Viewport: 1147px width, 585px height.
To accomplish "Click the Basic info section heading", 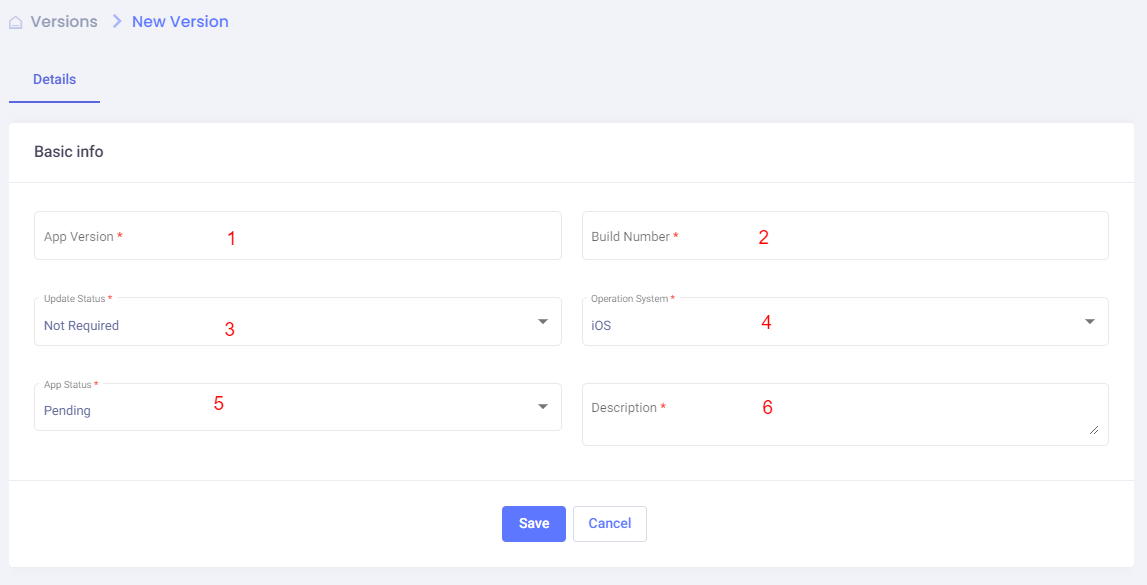I will click(69, 152).
